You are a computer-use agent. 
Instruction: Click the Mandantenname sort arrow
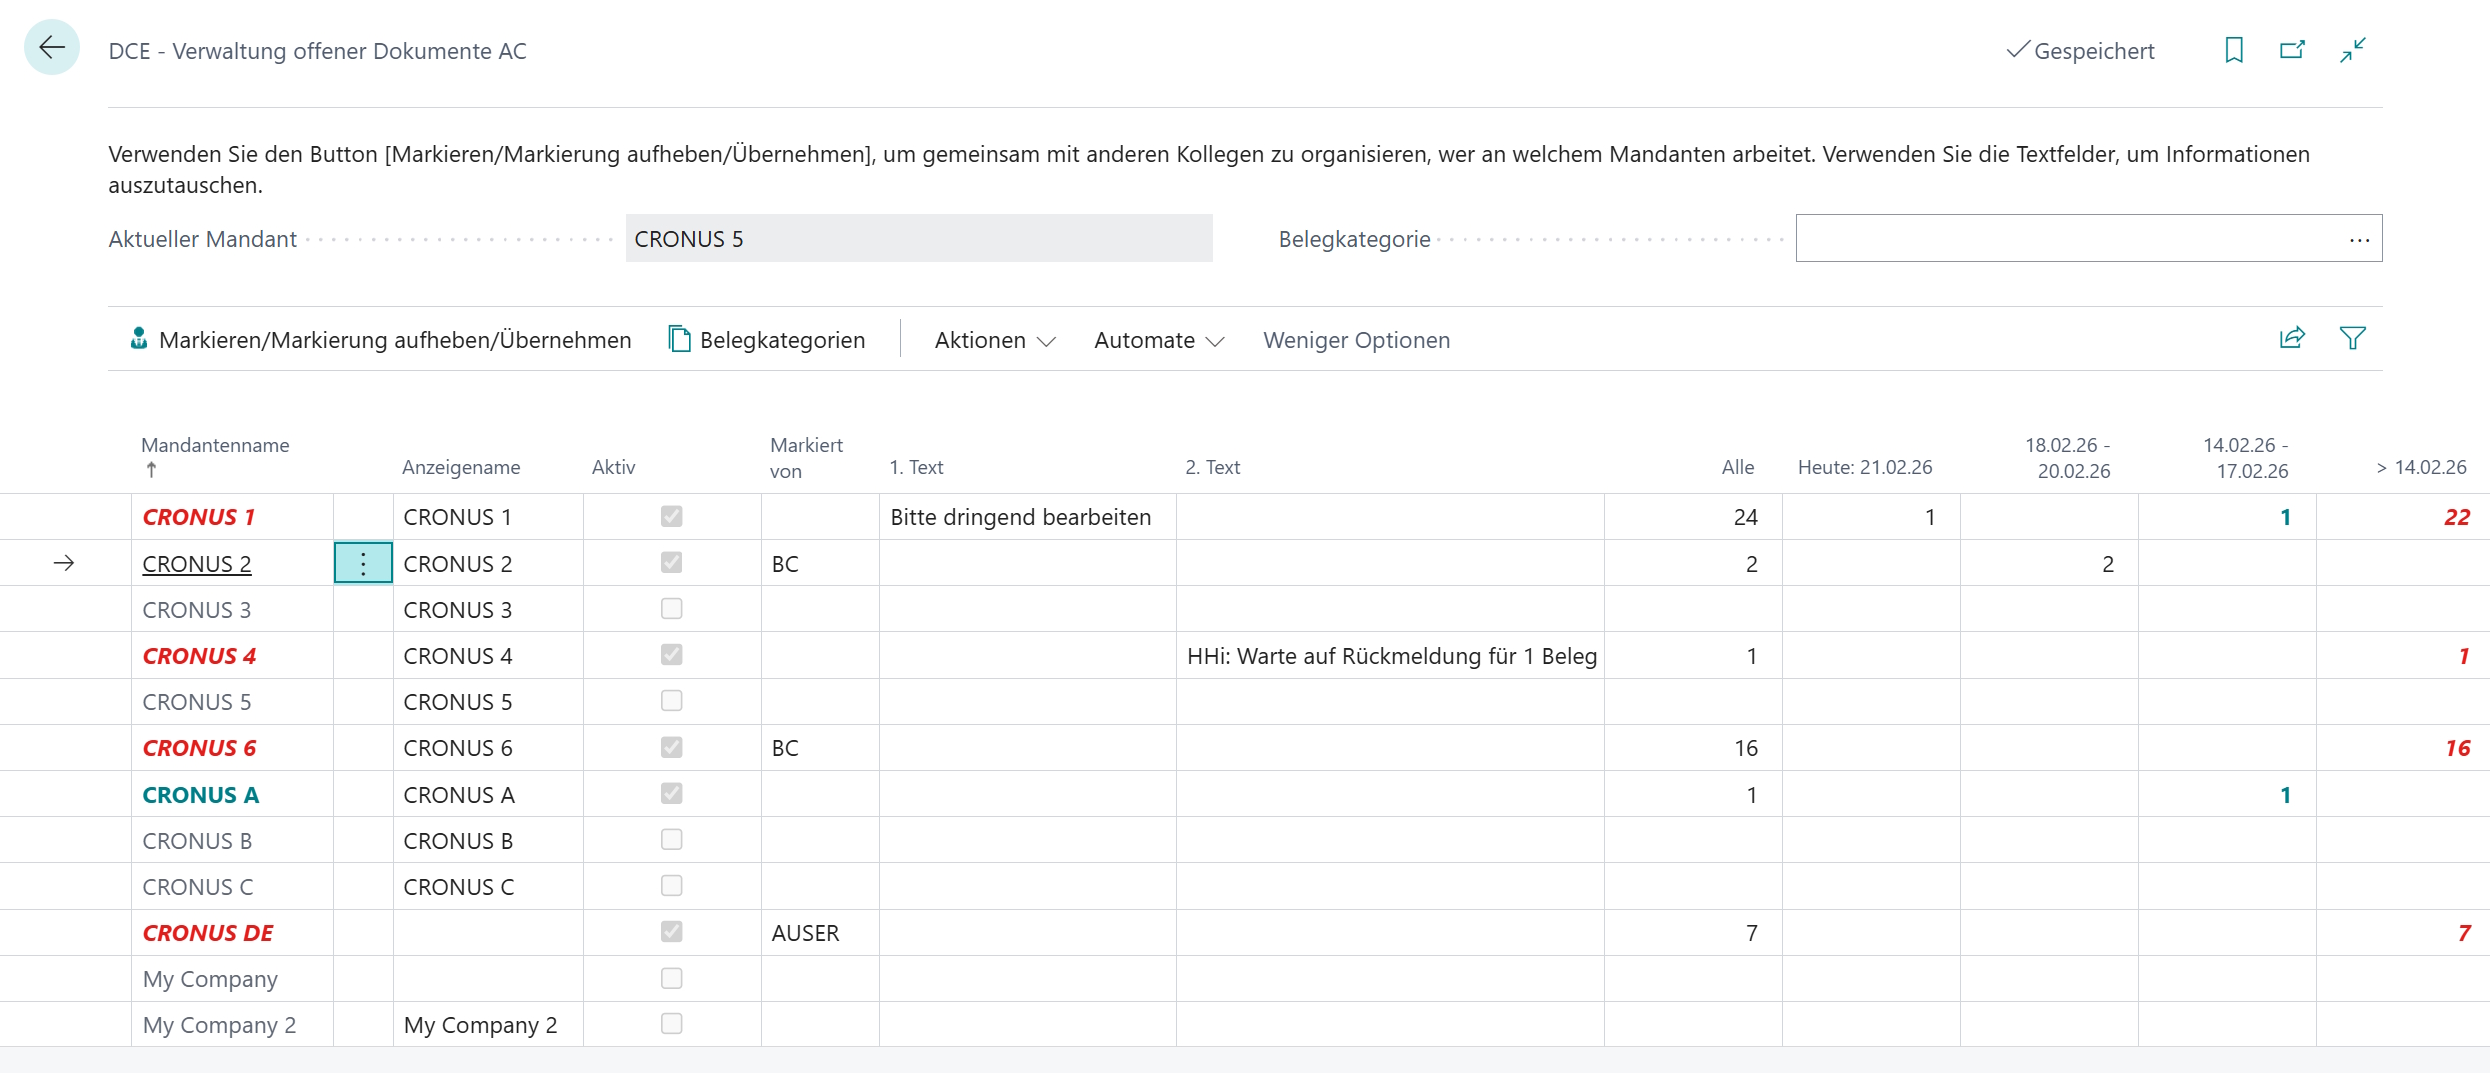tap(150, 470)
